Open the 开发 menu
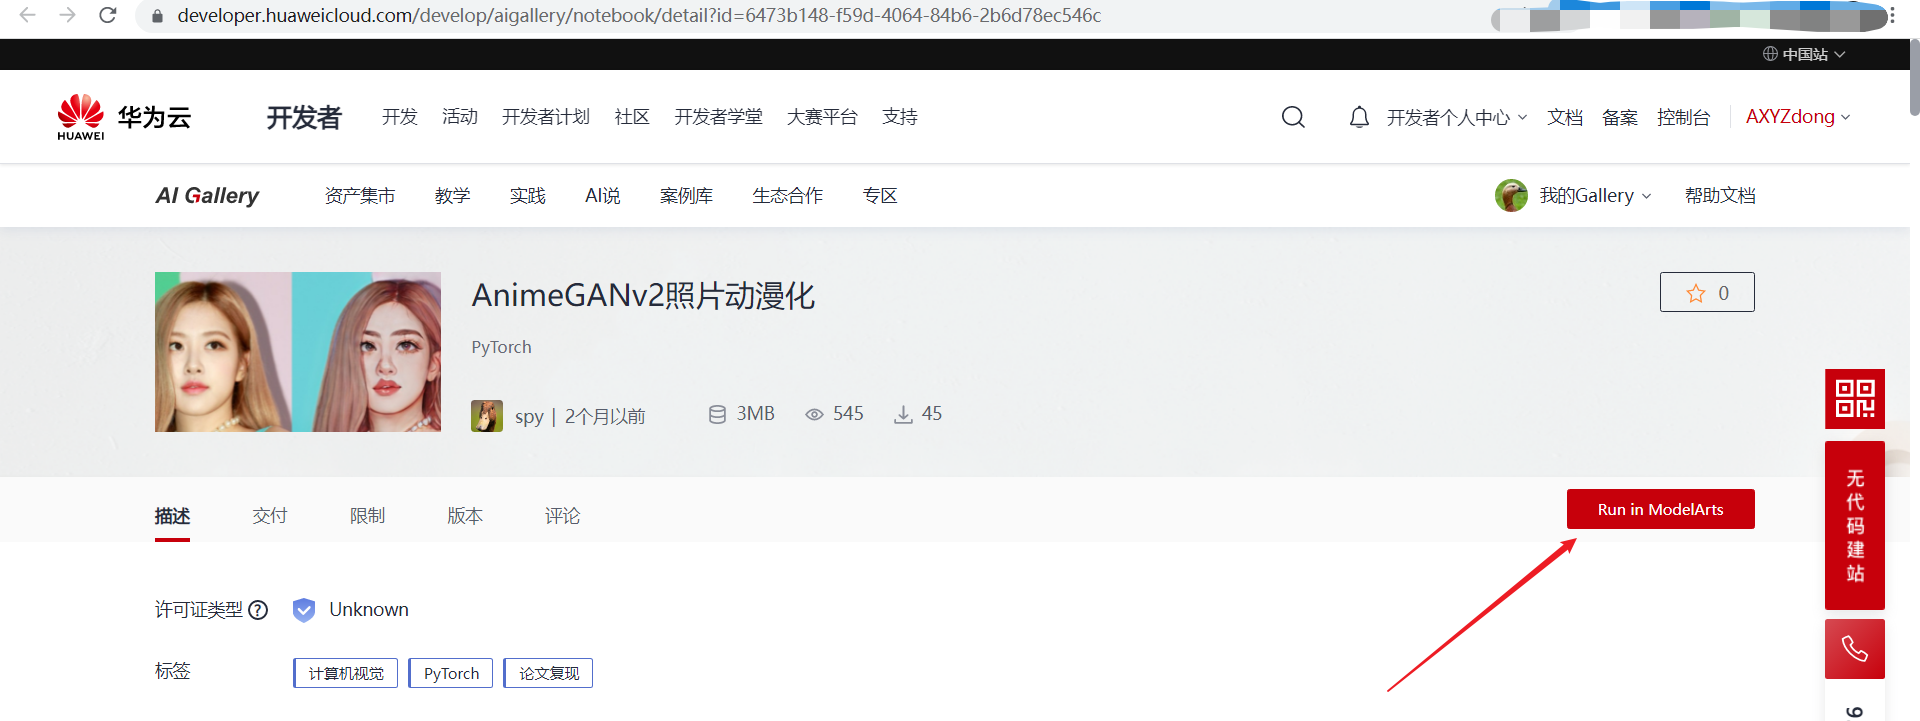Viewport: 1920px width, 721px height. 400,117
